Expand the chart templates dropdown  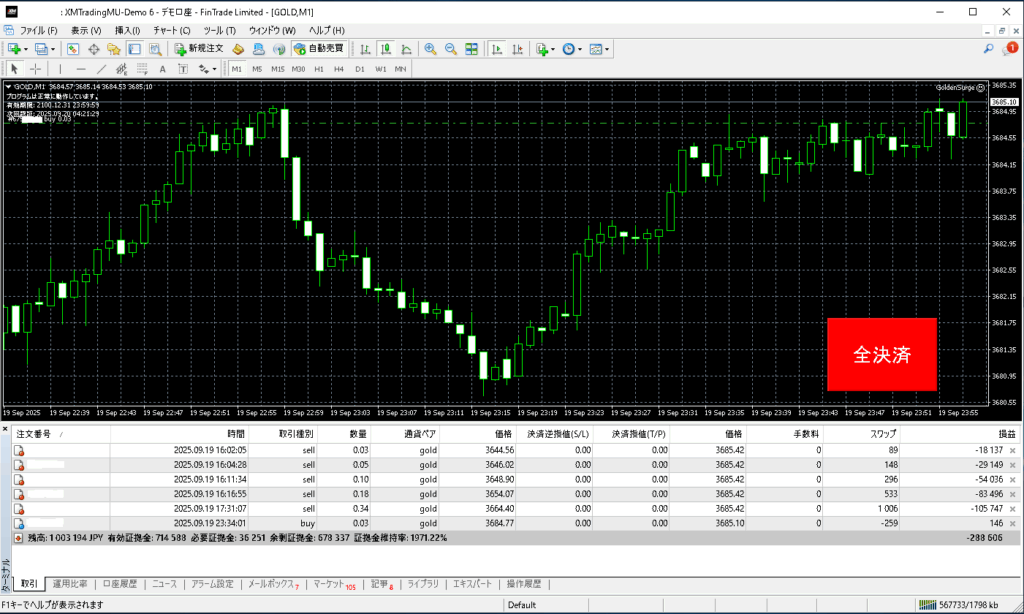[607, 48]
